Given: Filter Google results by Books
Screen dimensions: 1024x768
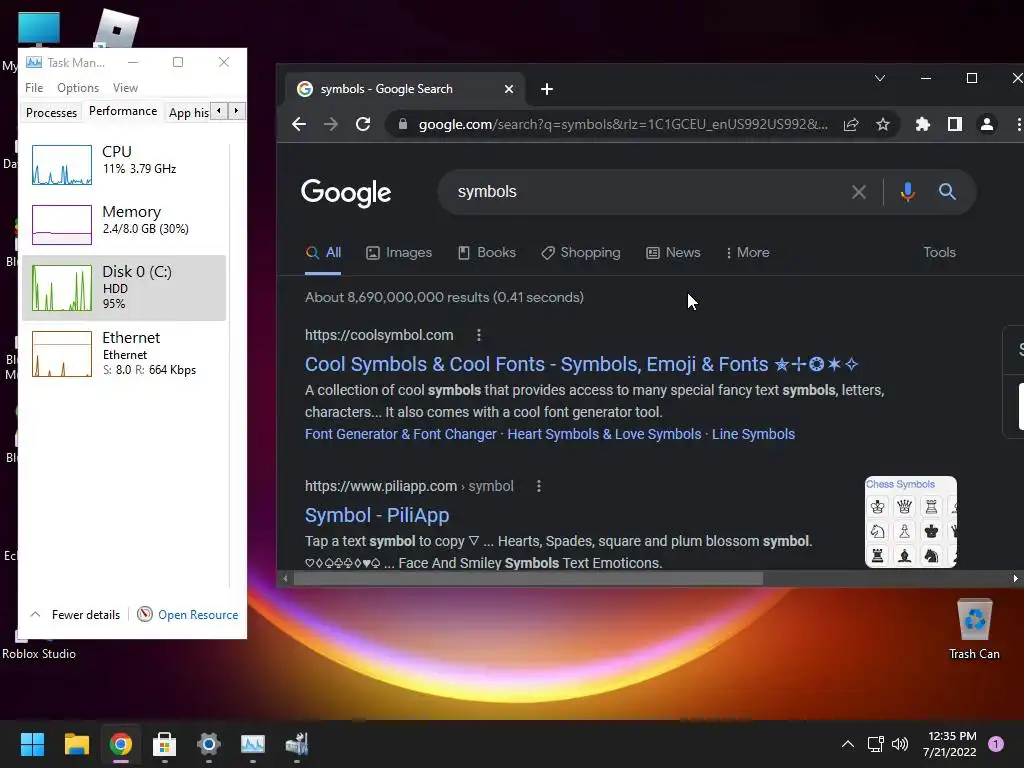Looking at the screenshot, I should point(487,253).
